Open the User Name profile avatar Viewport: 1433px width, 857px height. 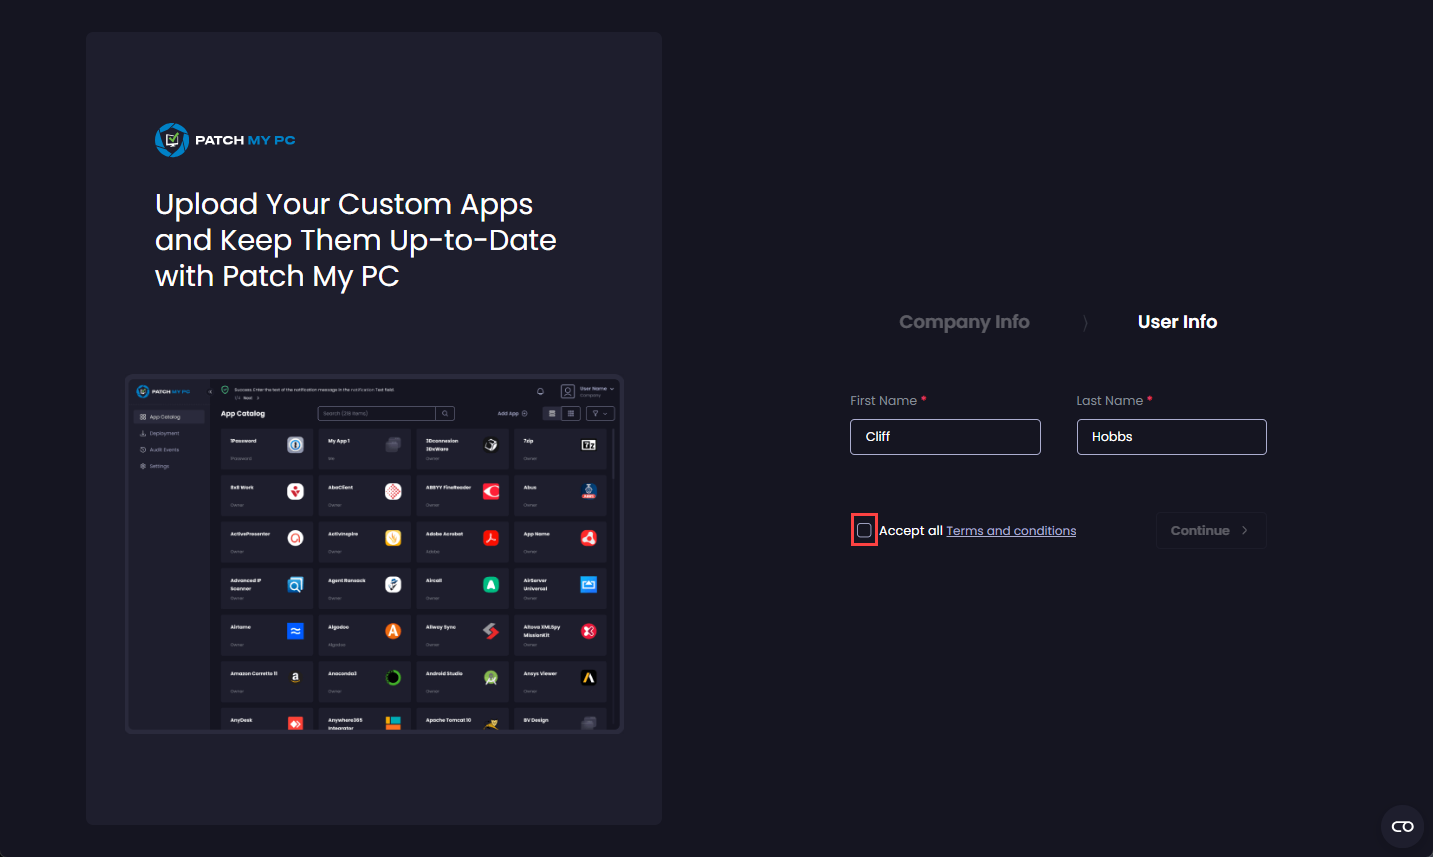pos(568,391)
